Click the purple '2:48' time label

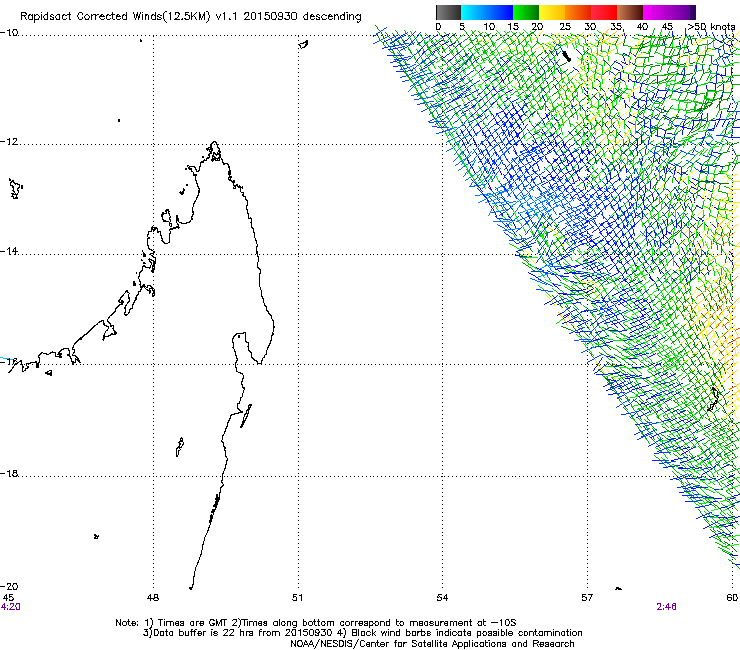(666, 607)
